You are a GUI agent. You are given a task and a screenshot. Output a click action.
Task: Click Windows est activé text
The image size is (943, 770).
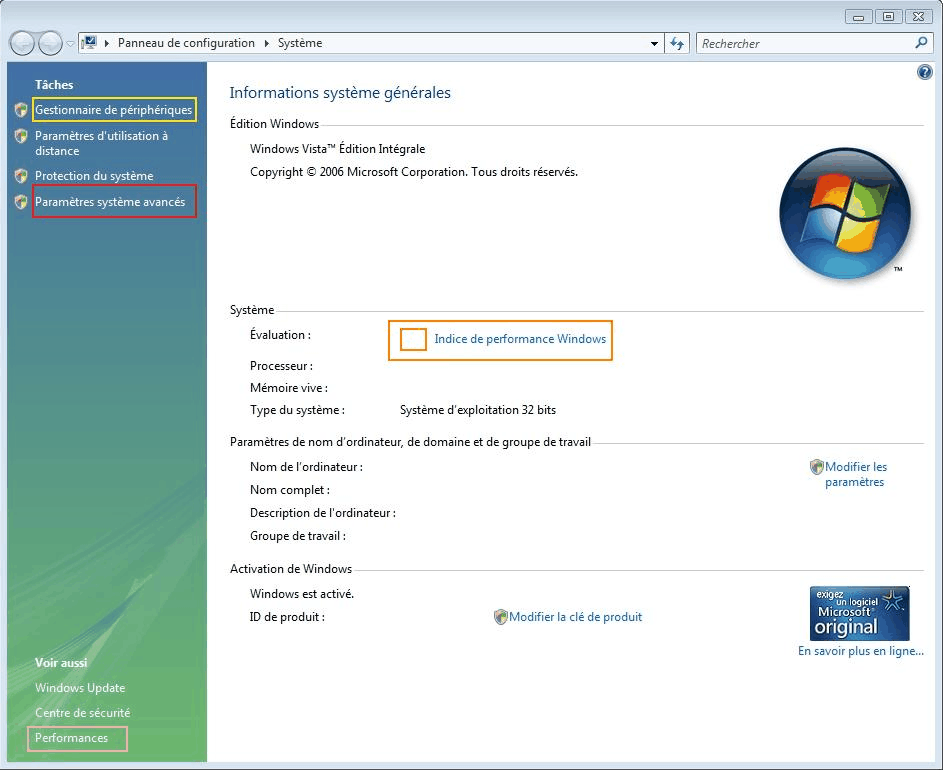click(x=302, y=594)
